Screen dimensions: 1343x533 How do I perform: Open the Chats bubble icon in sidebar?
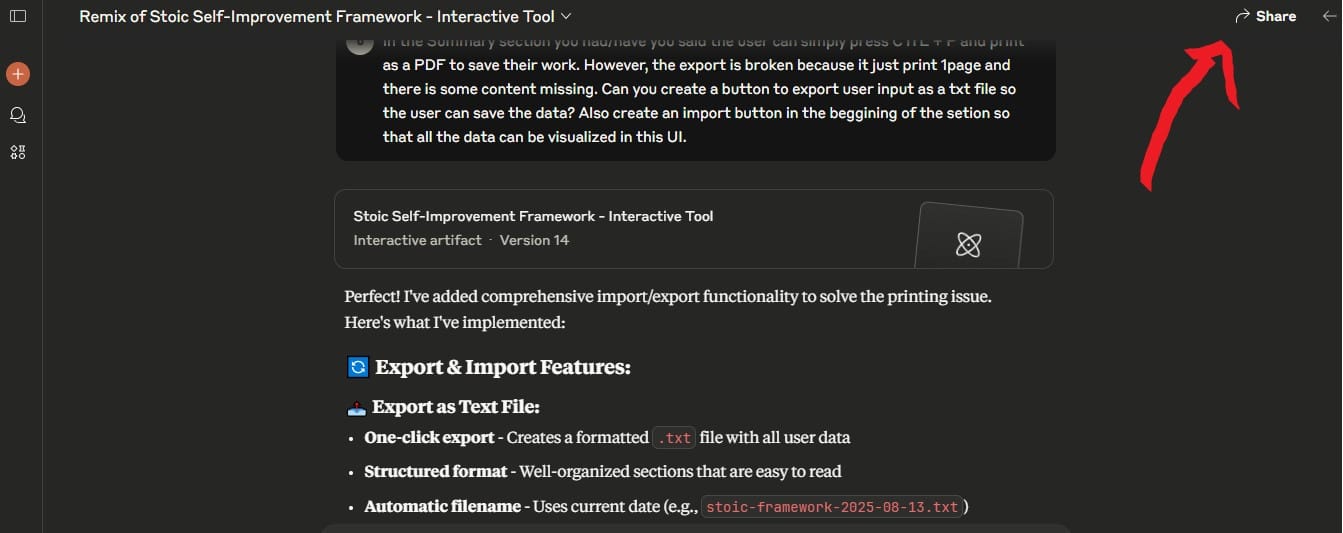point(17,115)
